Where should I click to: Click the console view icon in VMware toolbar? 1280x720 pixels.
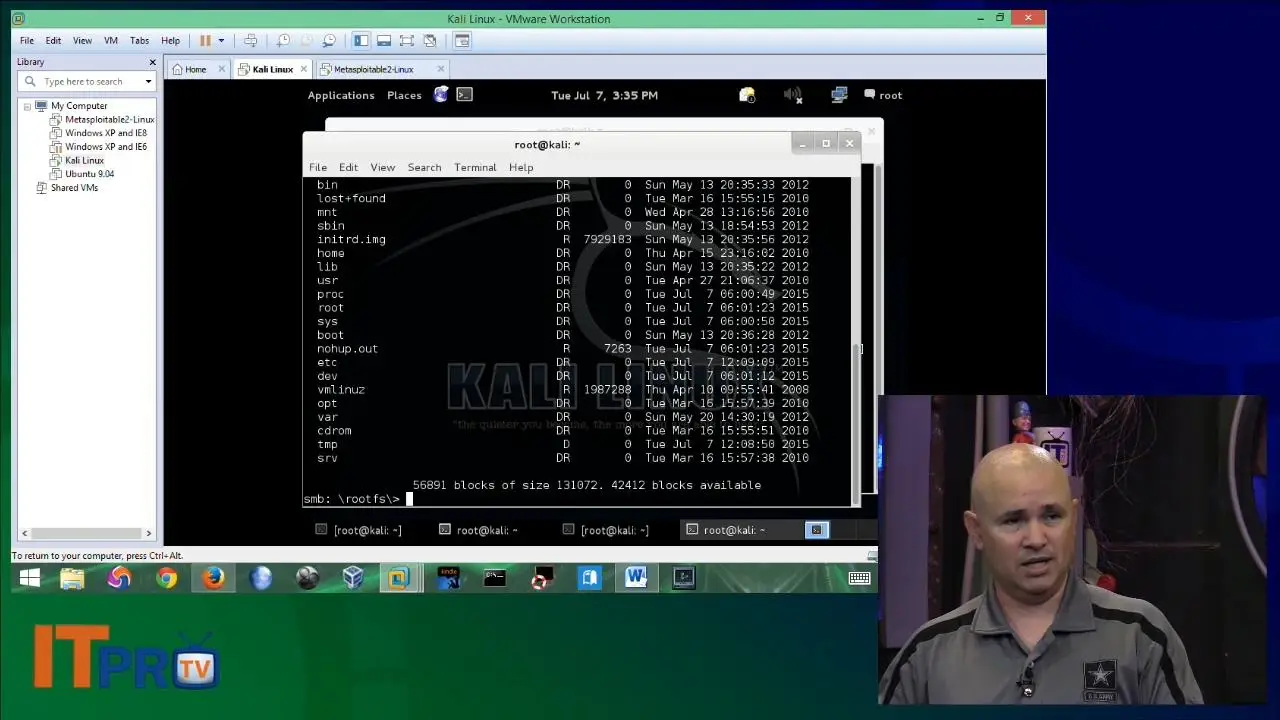[462, 41]
